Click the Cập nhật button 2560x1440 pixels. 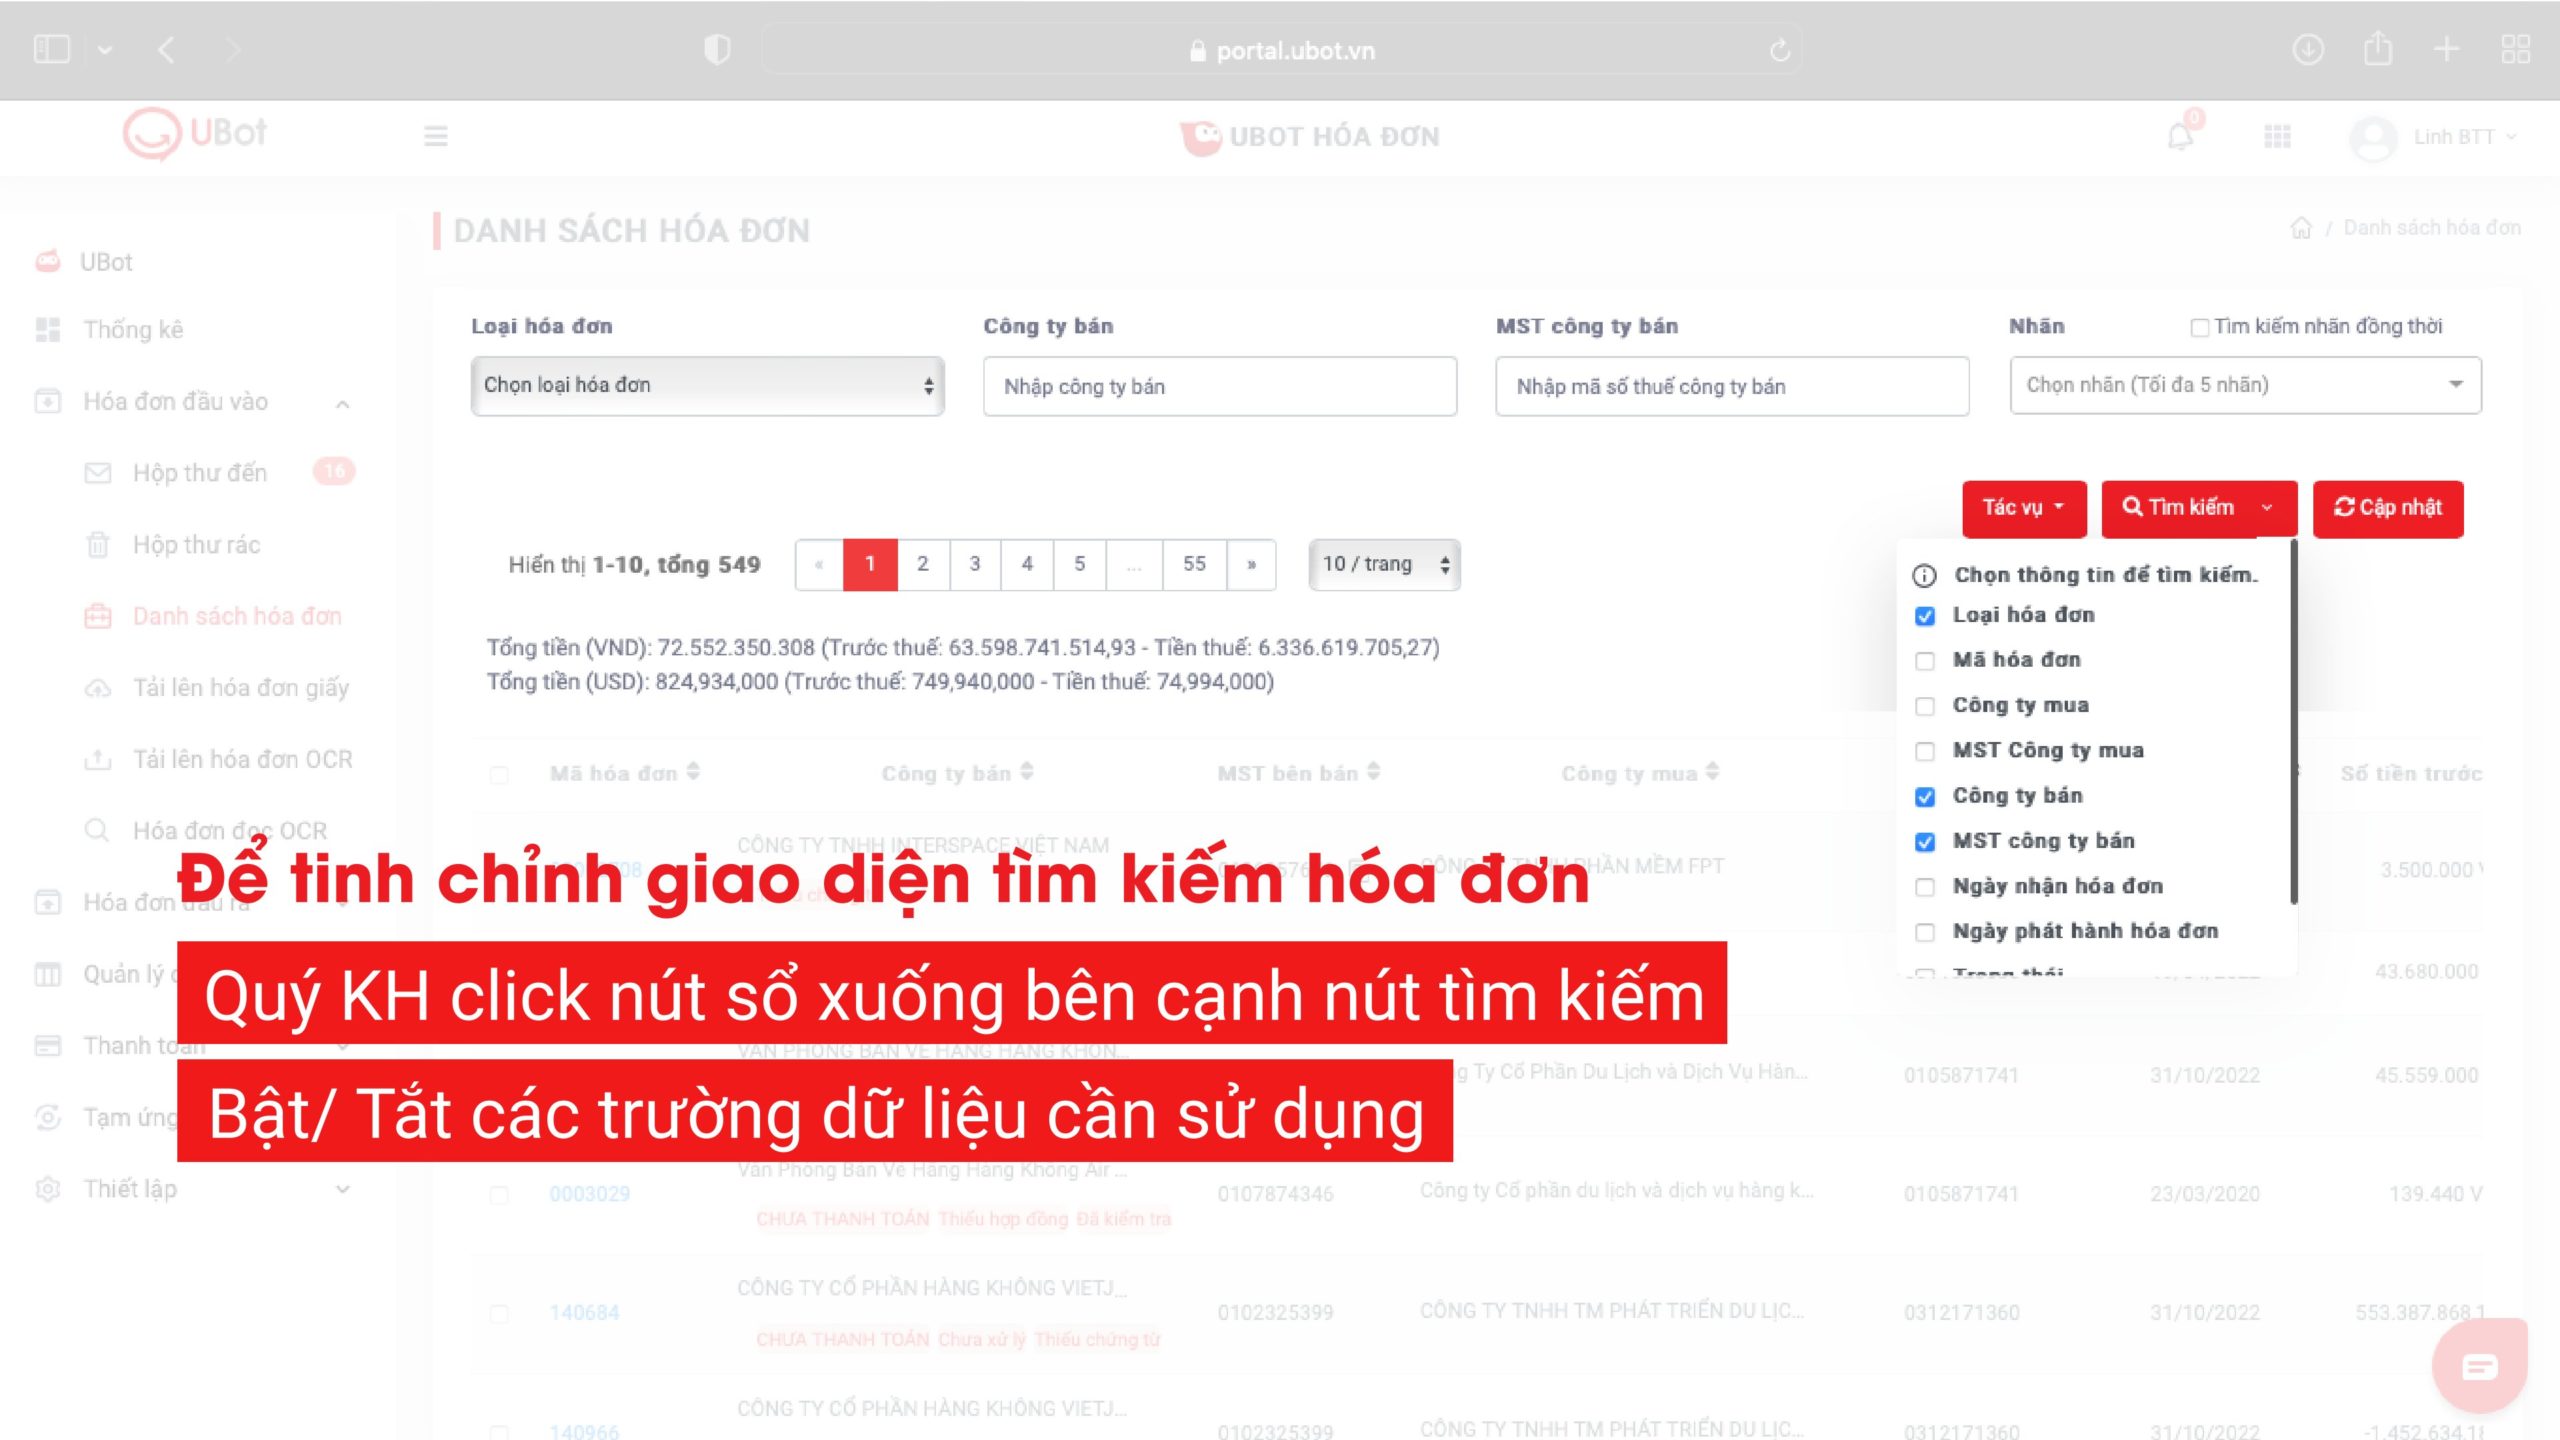tap(2387, 508)
